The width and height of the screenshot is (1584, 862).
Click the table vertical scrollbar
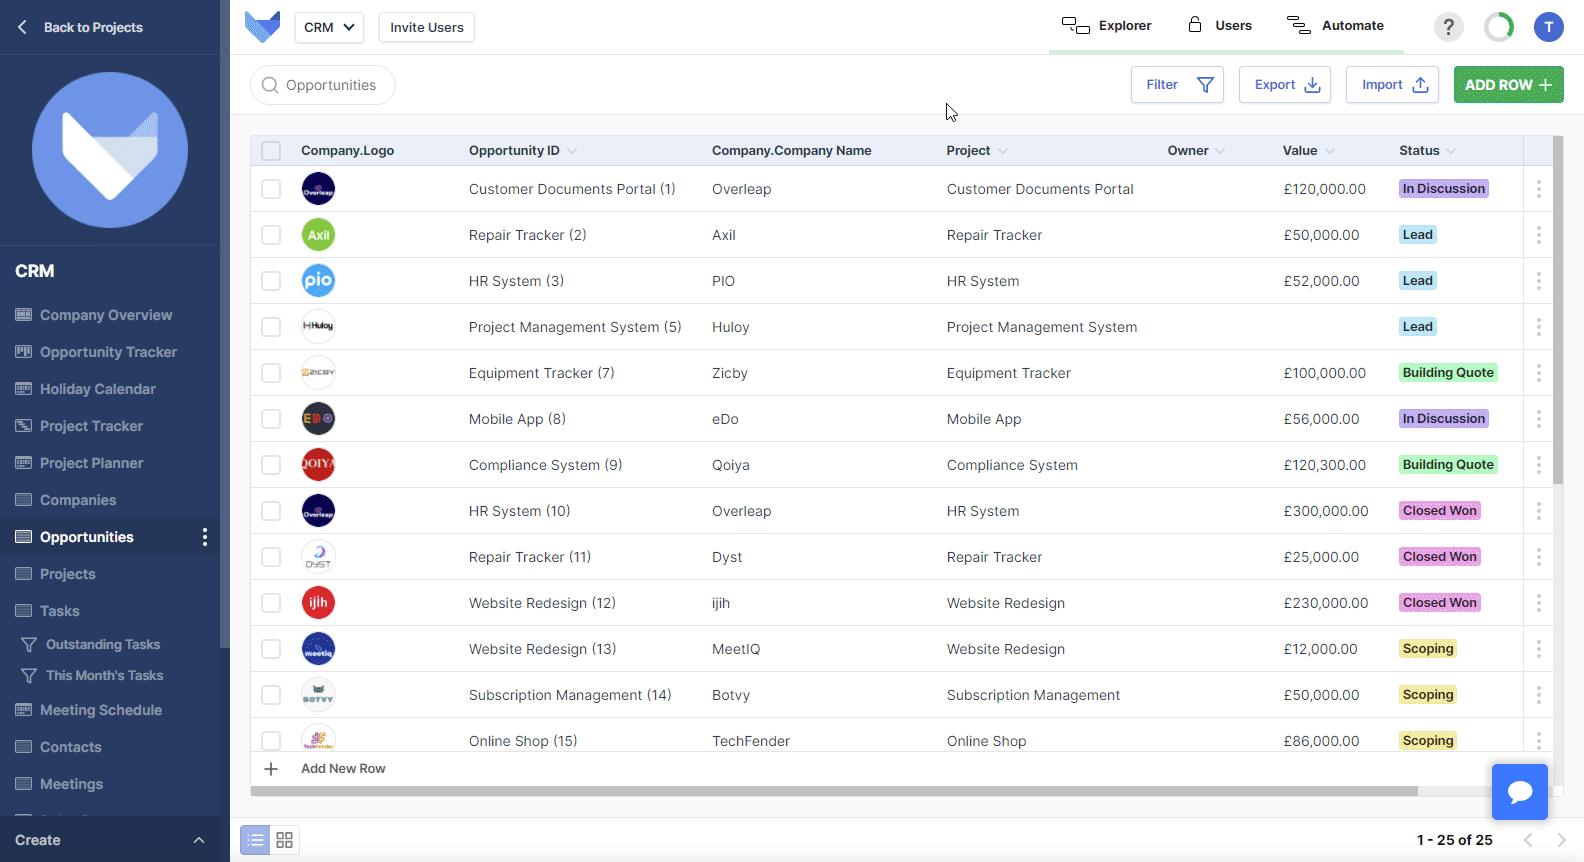(1558, 310)
